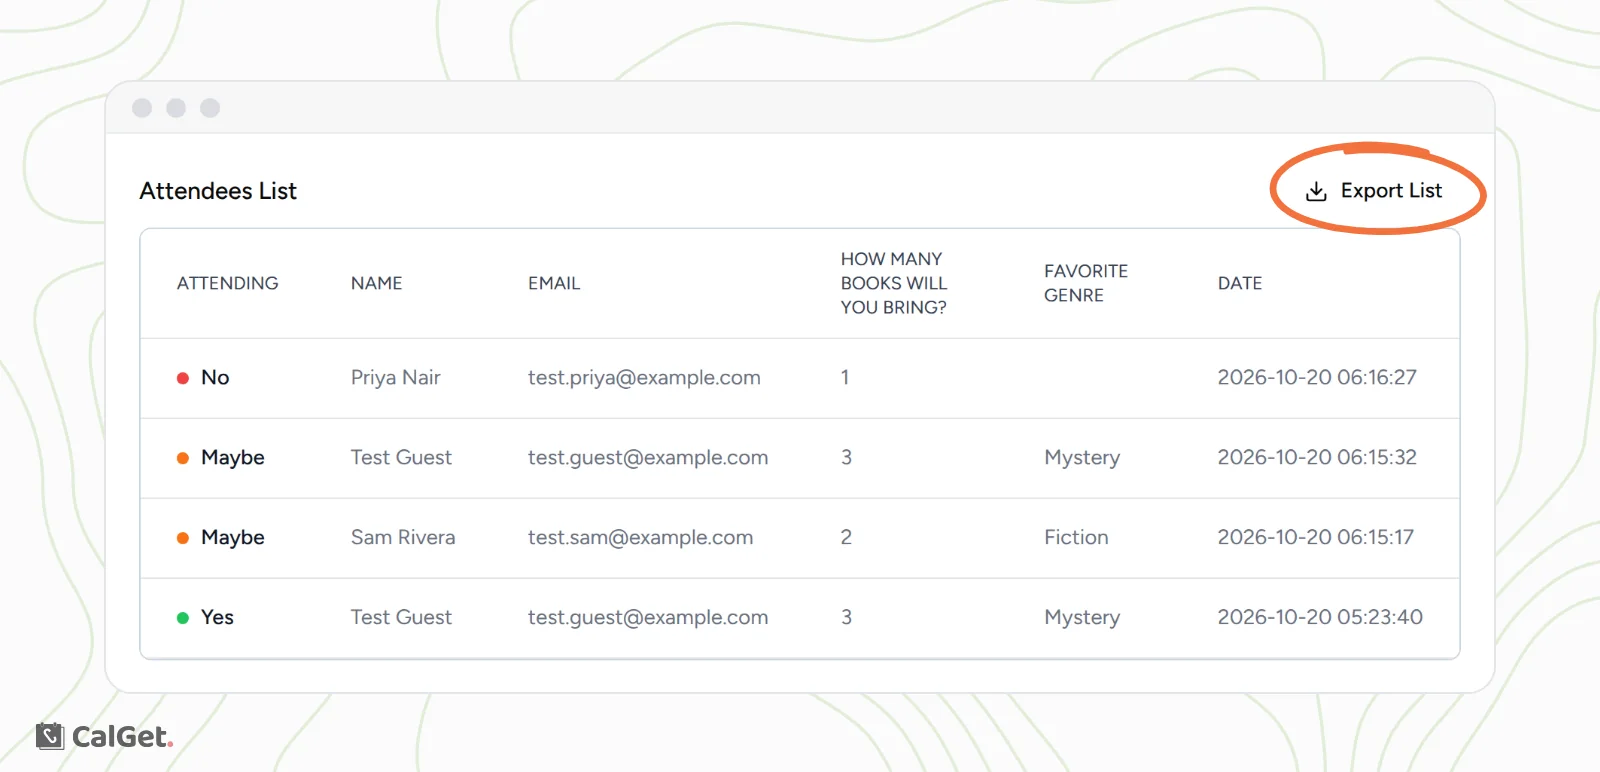Click book count 2 in Sam Rivera's row
1600x772 pixels.
tap(846, 538)
